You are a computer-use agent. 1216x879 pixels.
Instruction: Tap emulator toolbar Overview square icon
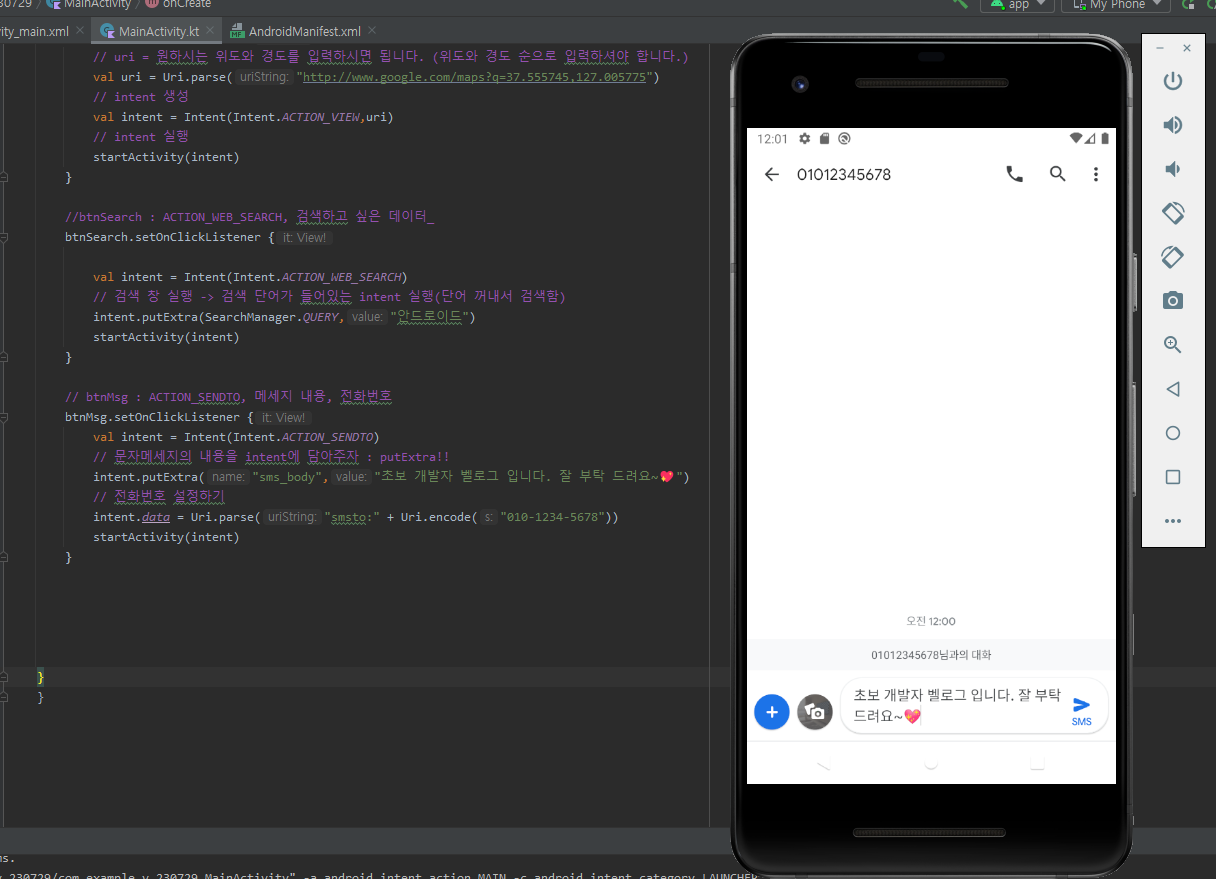pos(1173,477)
